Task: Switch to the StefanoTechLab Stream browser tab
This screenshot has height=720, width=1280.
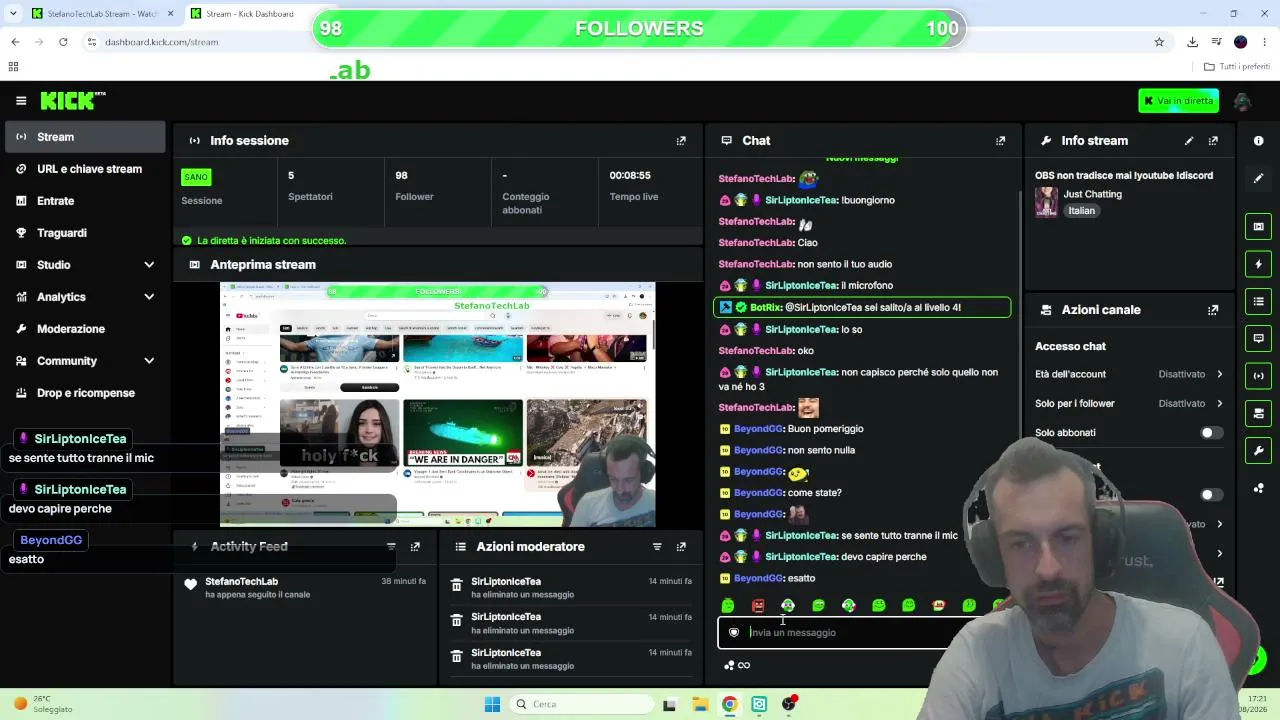Action: tap(102, 14)
